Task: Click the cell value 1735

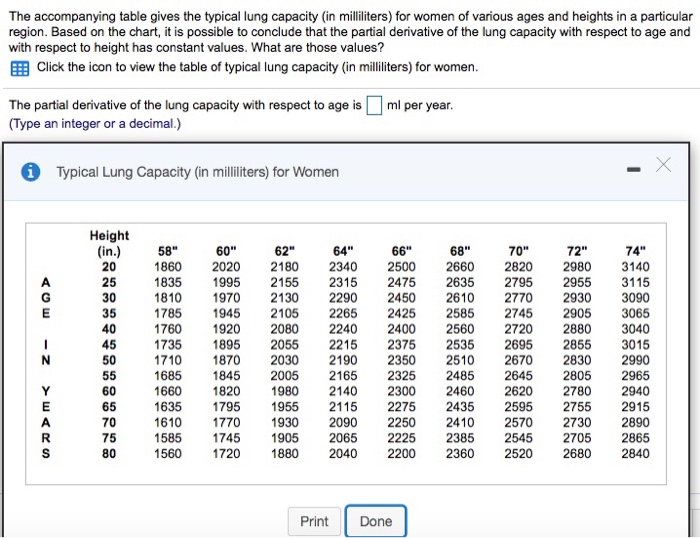Action: [x=168, y=345]
